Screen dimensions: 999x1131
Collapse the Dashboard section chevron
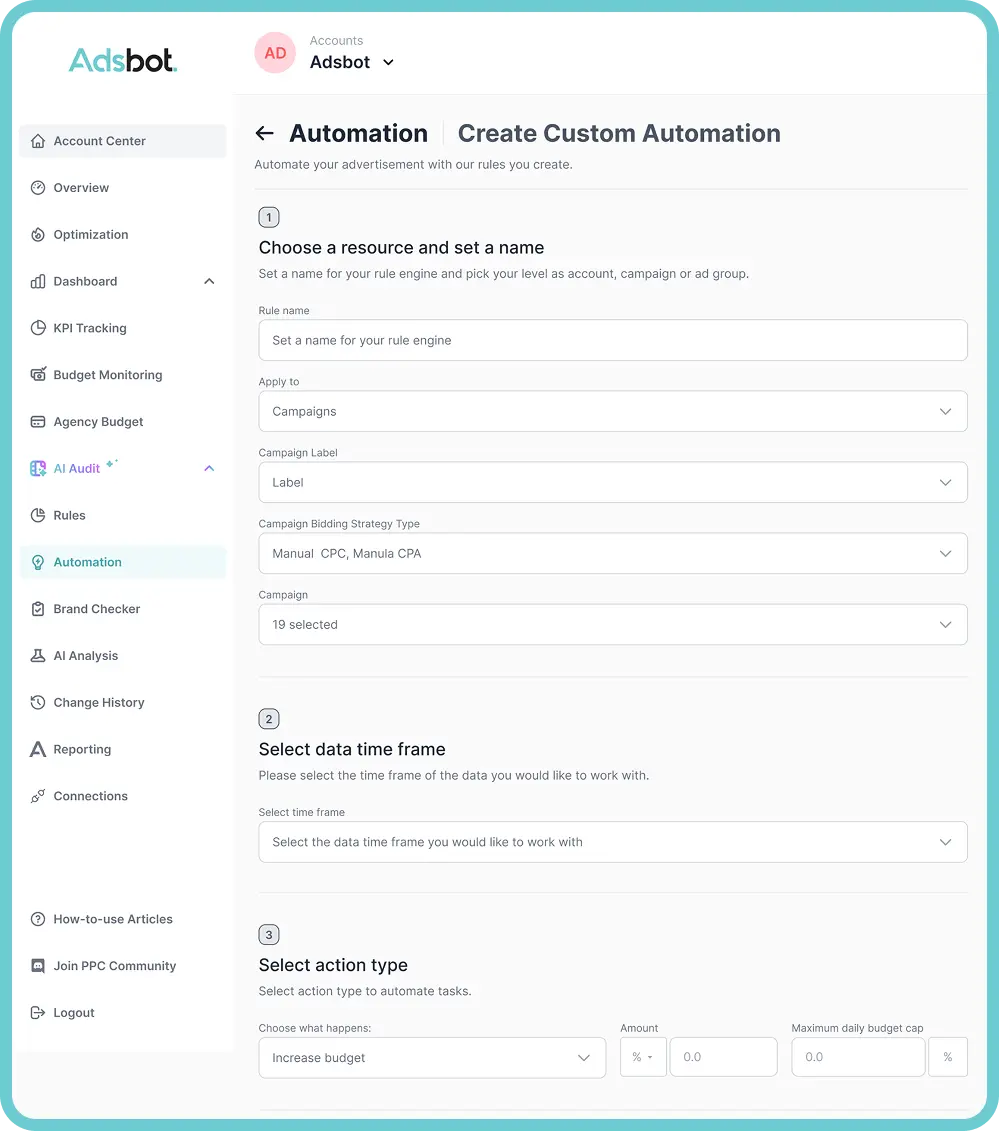209,282
